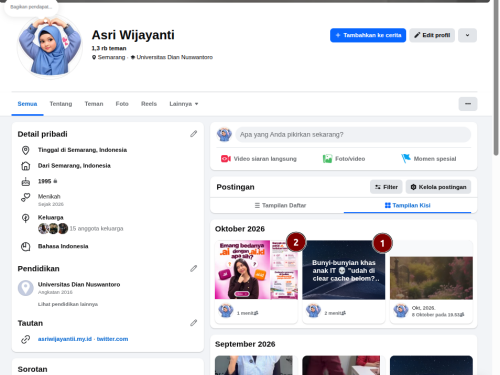
Task: Switch to the Semua tab
Action: point(27,104)
